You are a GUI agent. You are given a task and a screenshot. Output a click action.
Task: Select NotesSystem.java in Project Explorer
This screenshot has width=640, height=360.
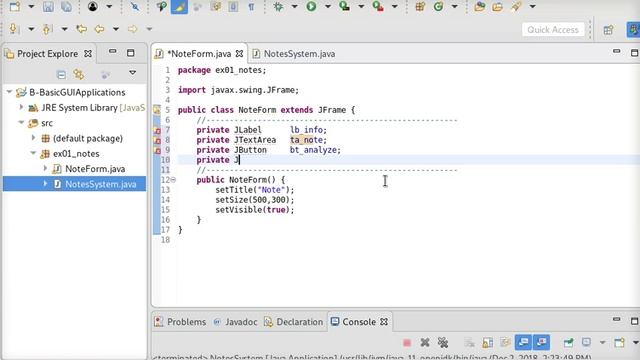tap(100, 184)
